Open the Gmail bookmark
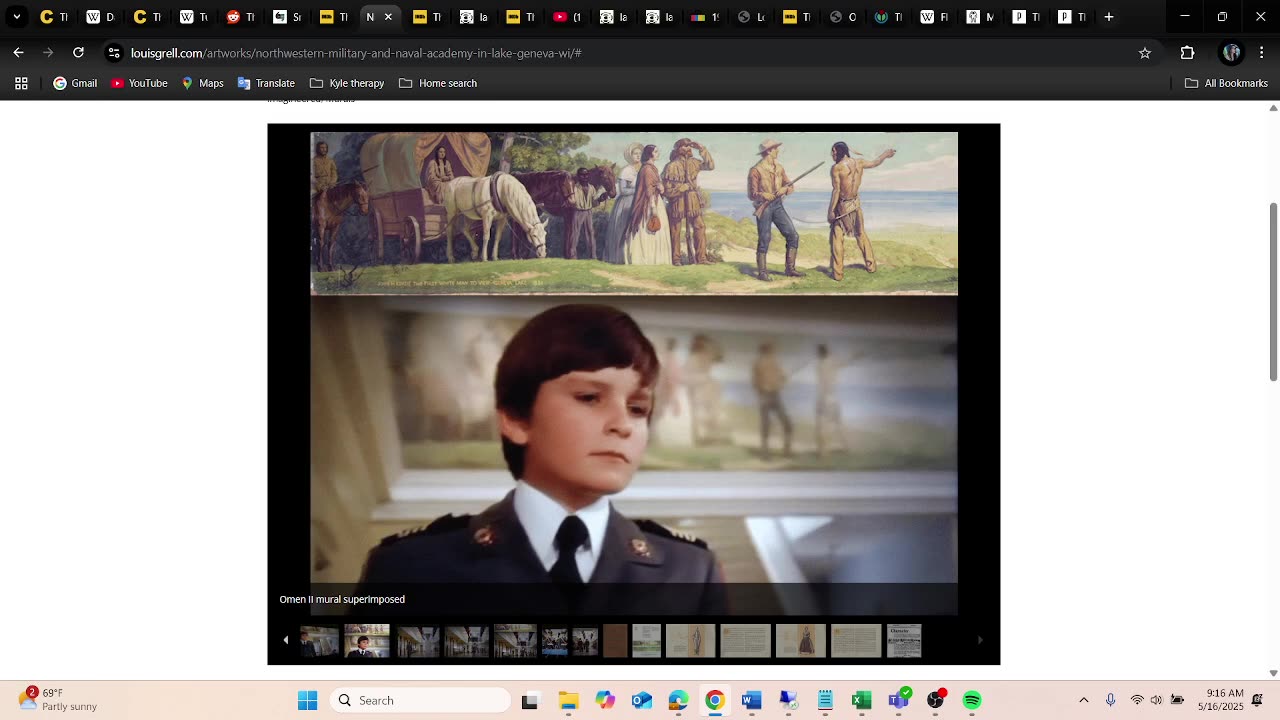This screenshot has height=720, width=1280. point(75,83)
